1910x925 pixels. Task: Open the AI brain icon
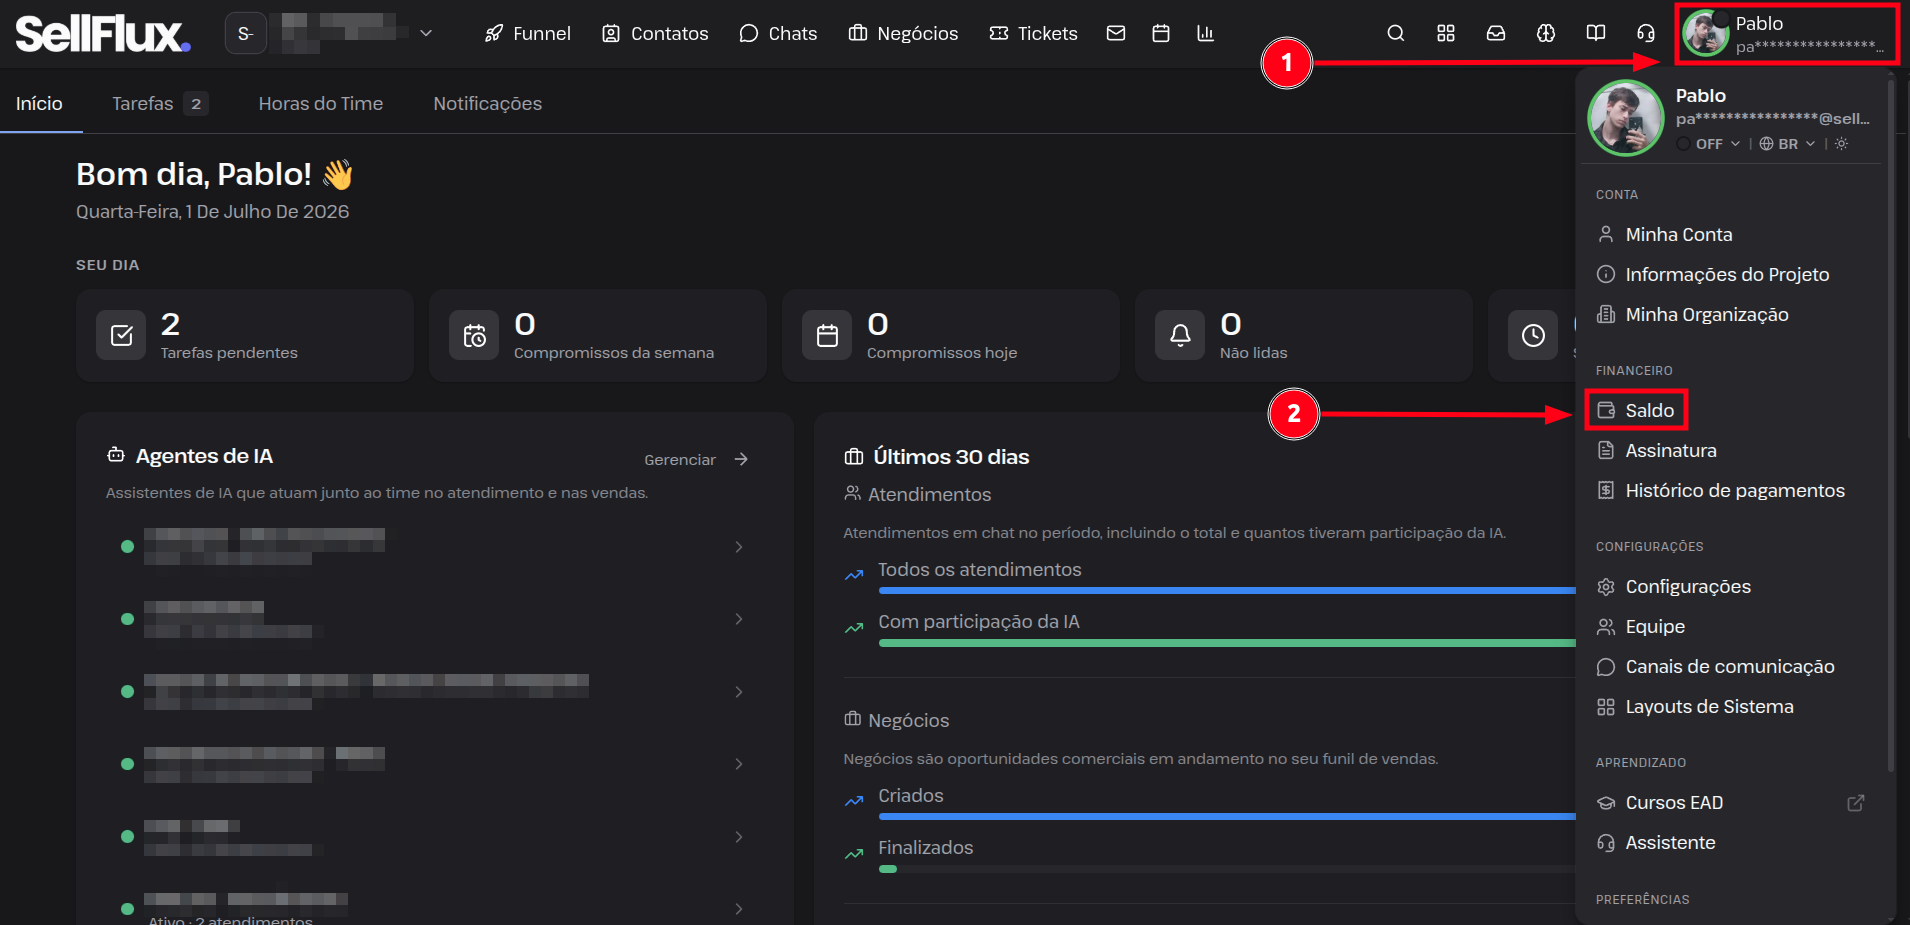(1545, 33)
